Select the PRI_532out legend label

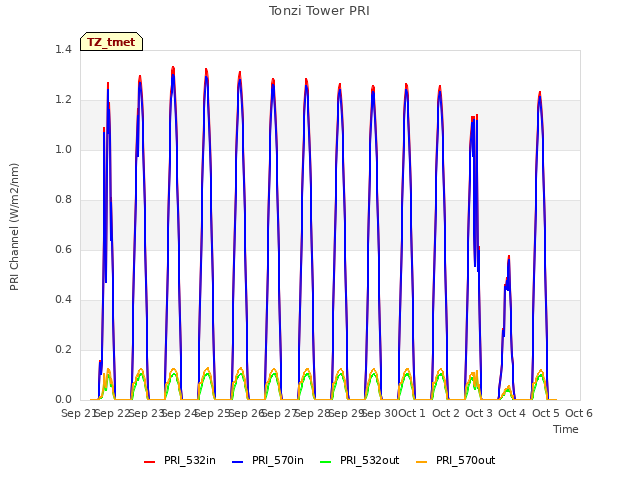point(370,460)
